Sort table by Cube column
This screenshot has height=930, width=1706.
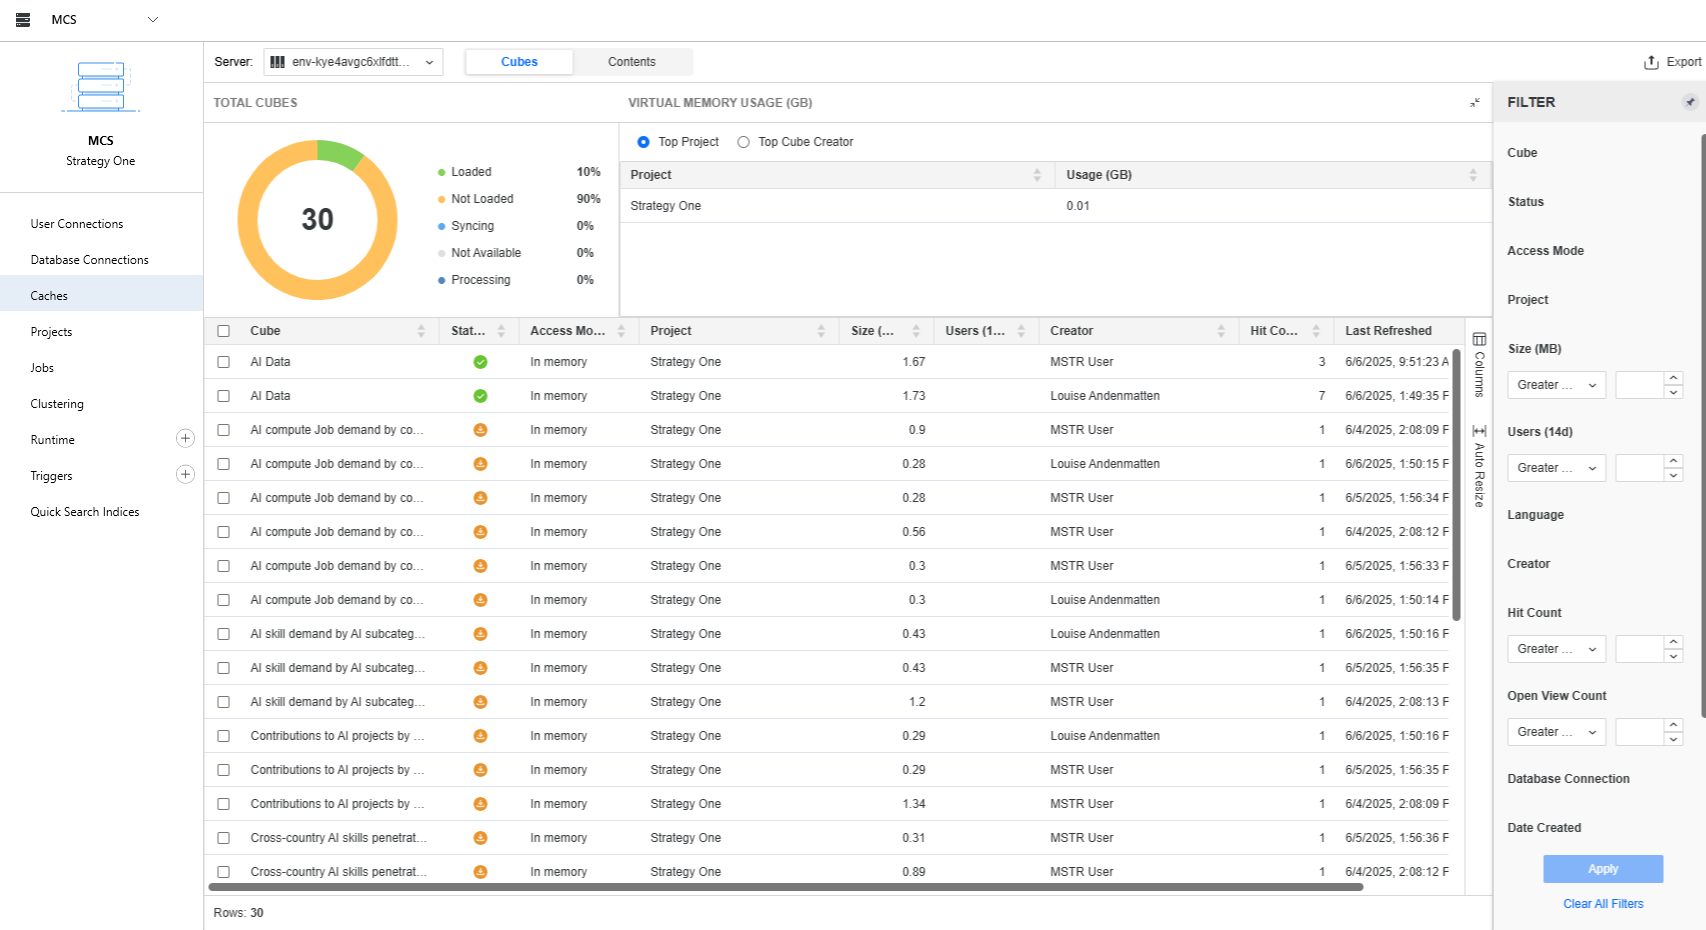click(x=421, y=331)
